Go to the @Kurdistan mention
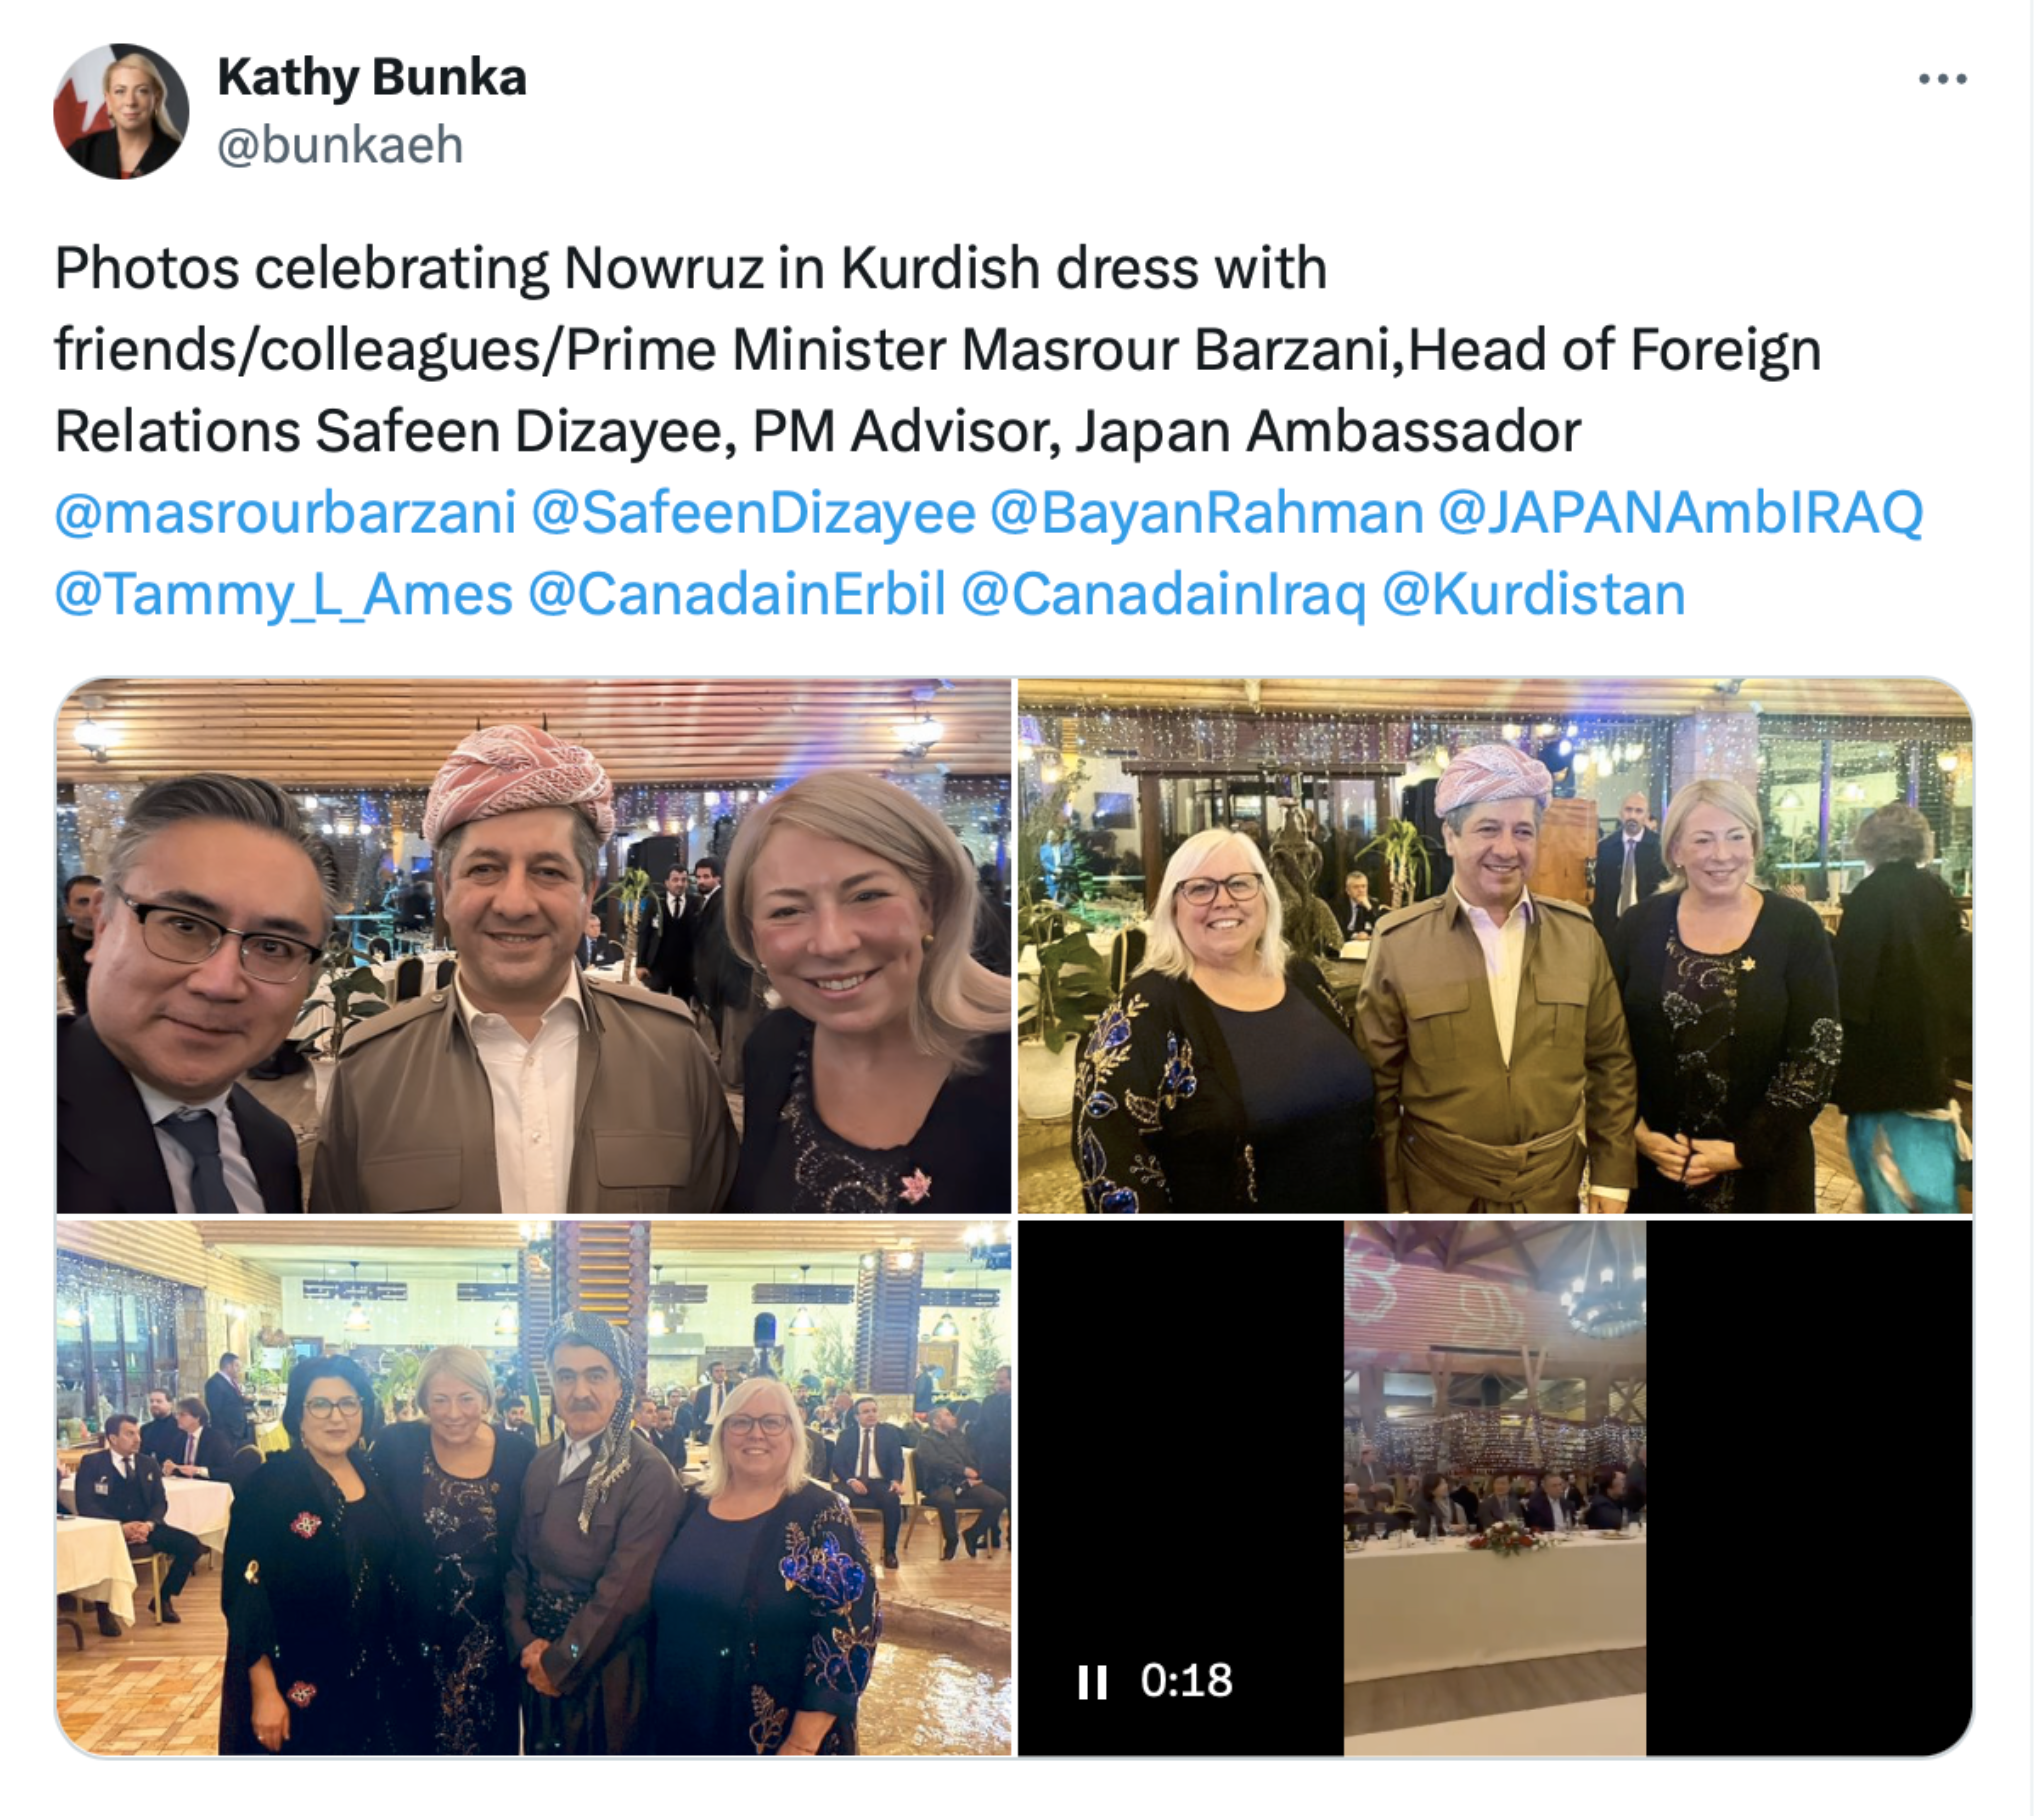The width and height of the screenshot is (2036, 1816). click(x=1533, y=595)
